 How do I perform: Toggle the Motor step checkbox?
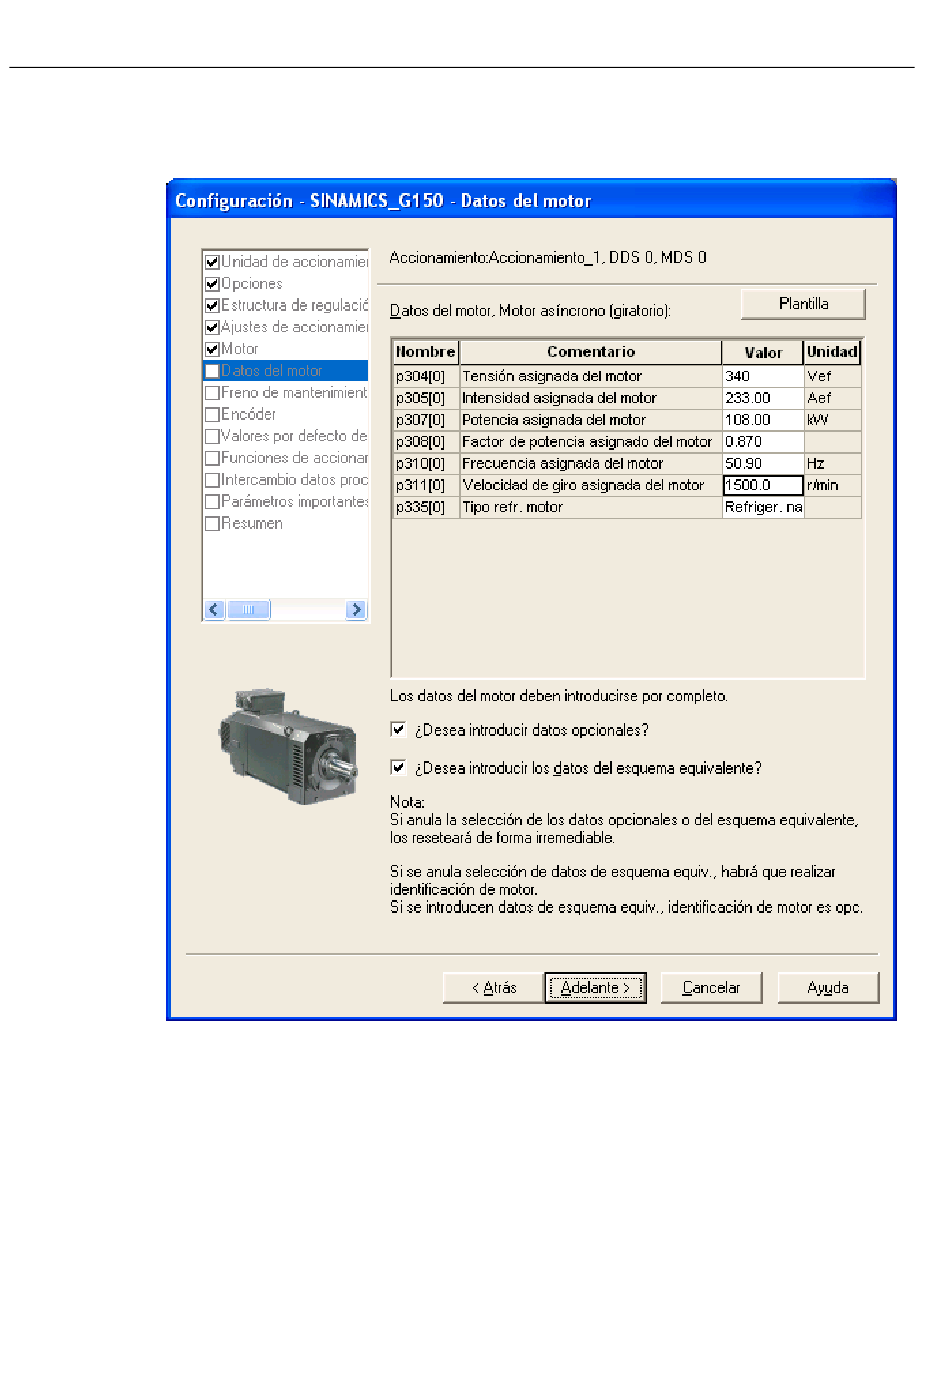click(x=212, y=350)
